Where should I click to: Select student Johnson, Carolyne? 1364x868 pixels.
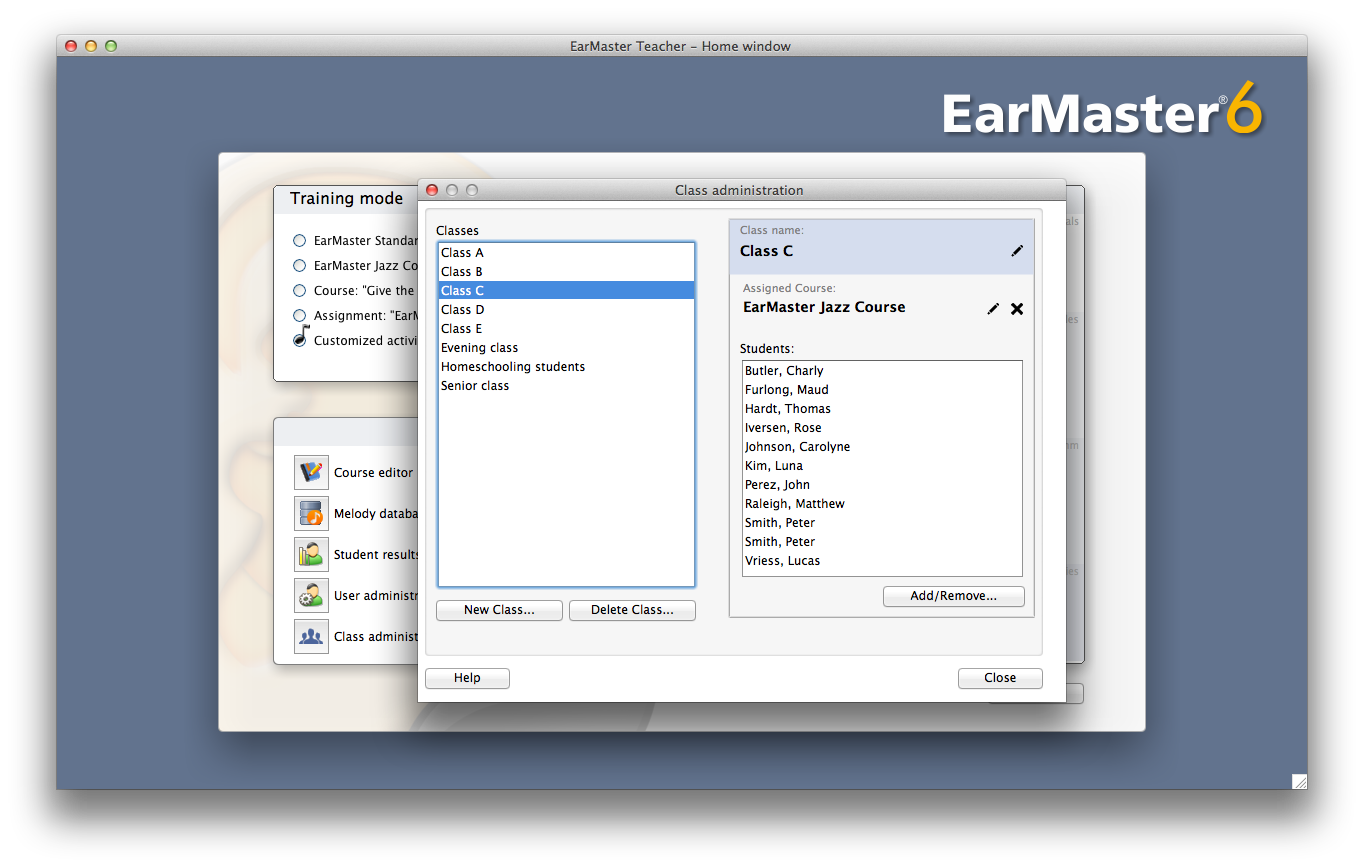[797, 447]
